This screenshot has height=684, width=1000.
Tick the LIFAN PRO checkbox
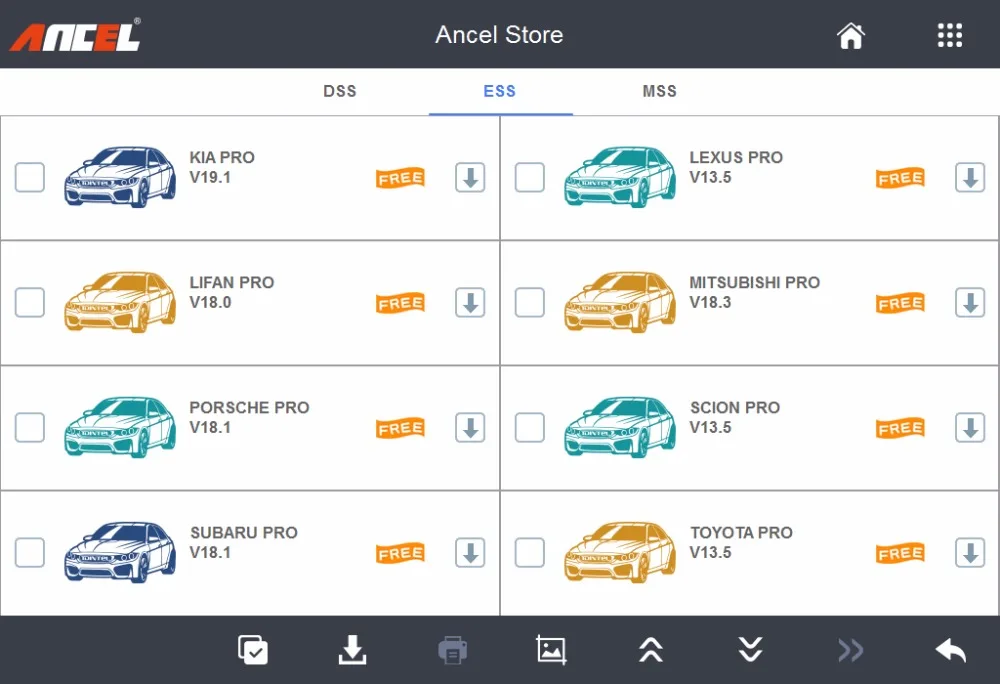[x=29, y=302]
